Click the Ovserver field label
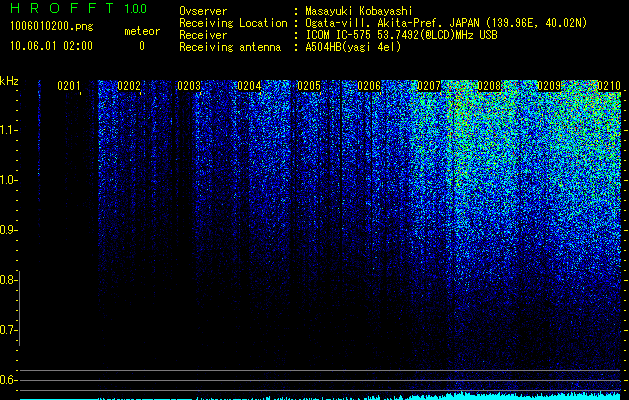The width and height of the screenshot is (629, 400). tap(203, 11)
